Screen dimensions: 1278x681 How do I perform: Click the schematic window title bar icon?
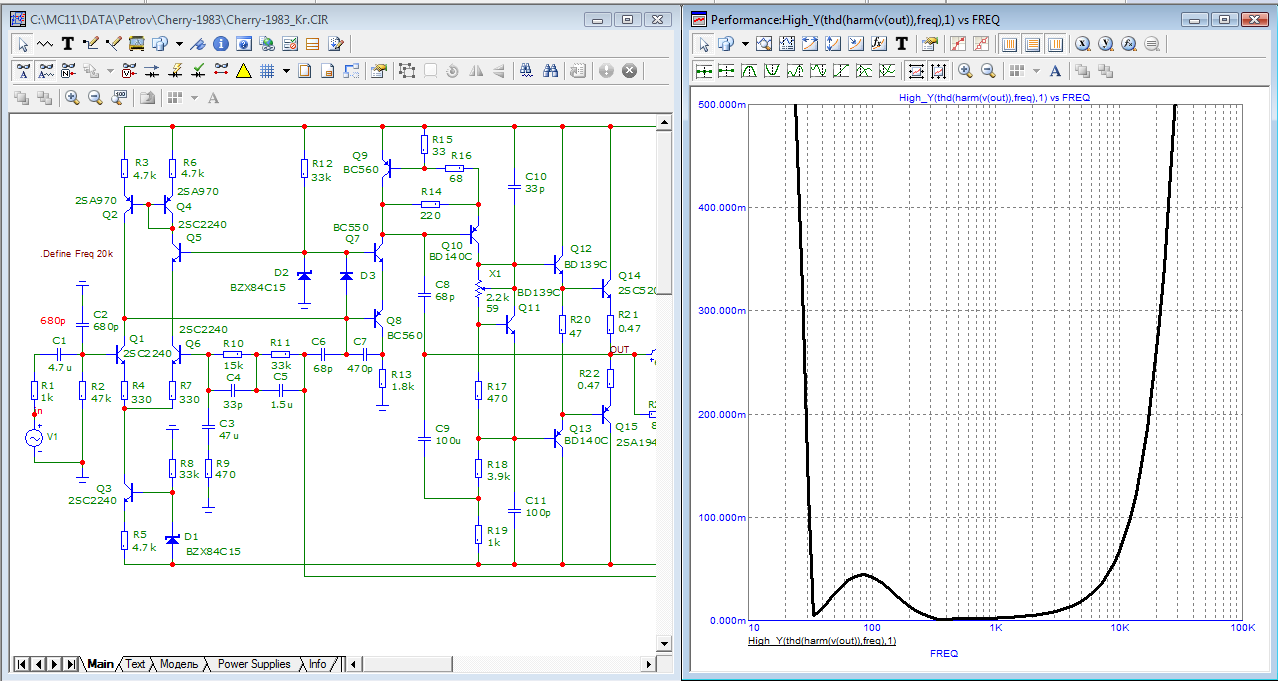click(18, 19)
